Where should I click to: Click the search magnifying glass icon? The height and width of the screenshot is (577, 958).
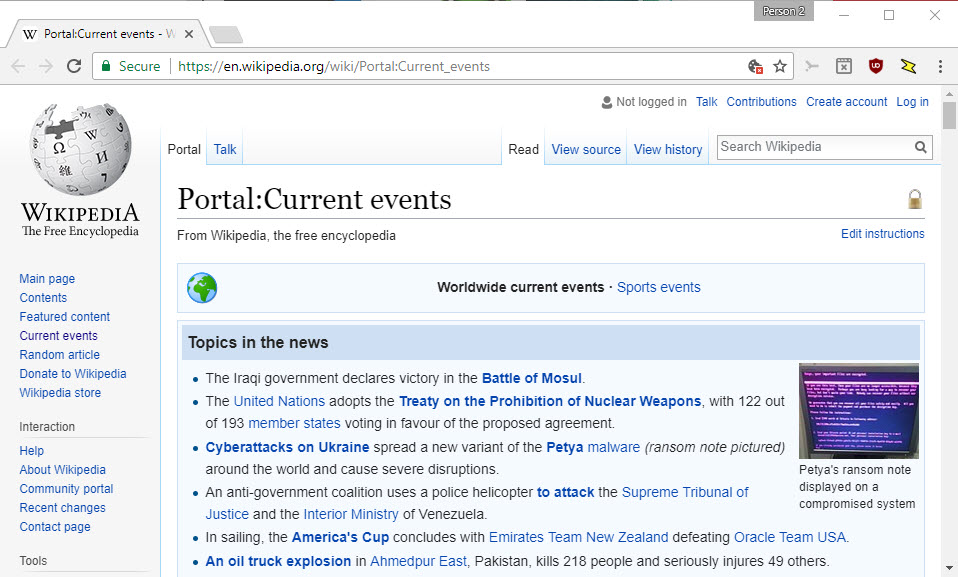click(920, 147)
